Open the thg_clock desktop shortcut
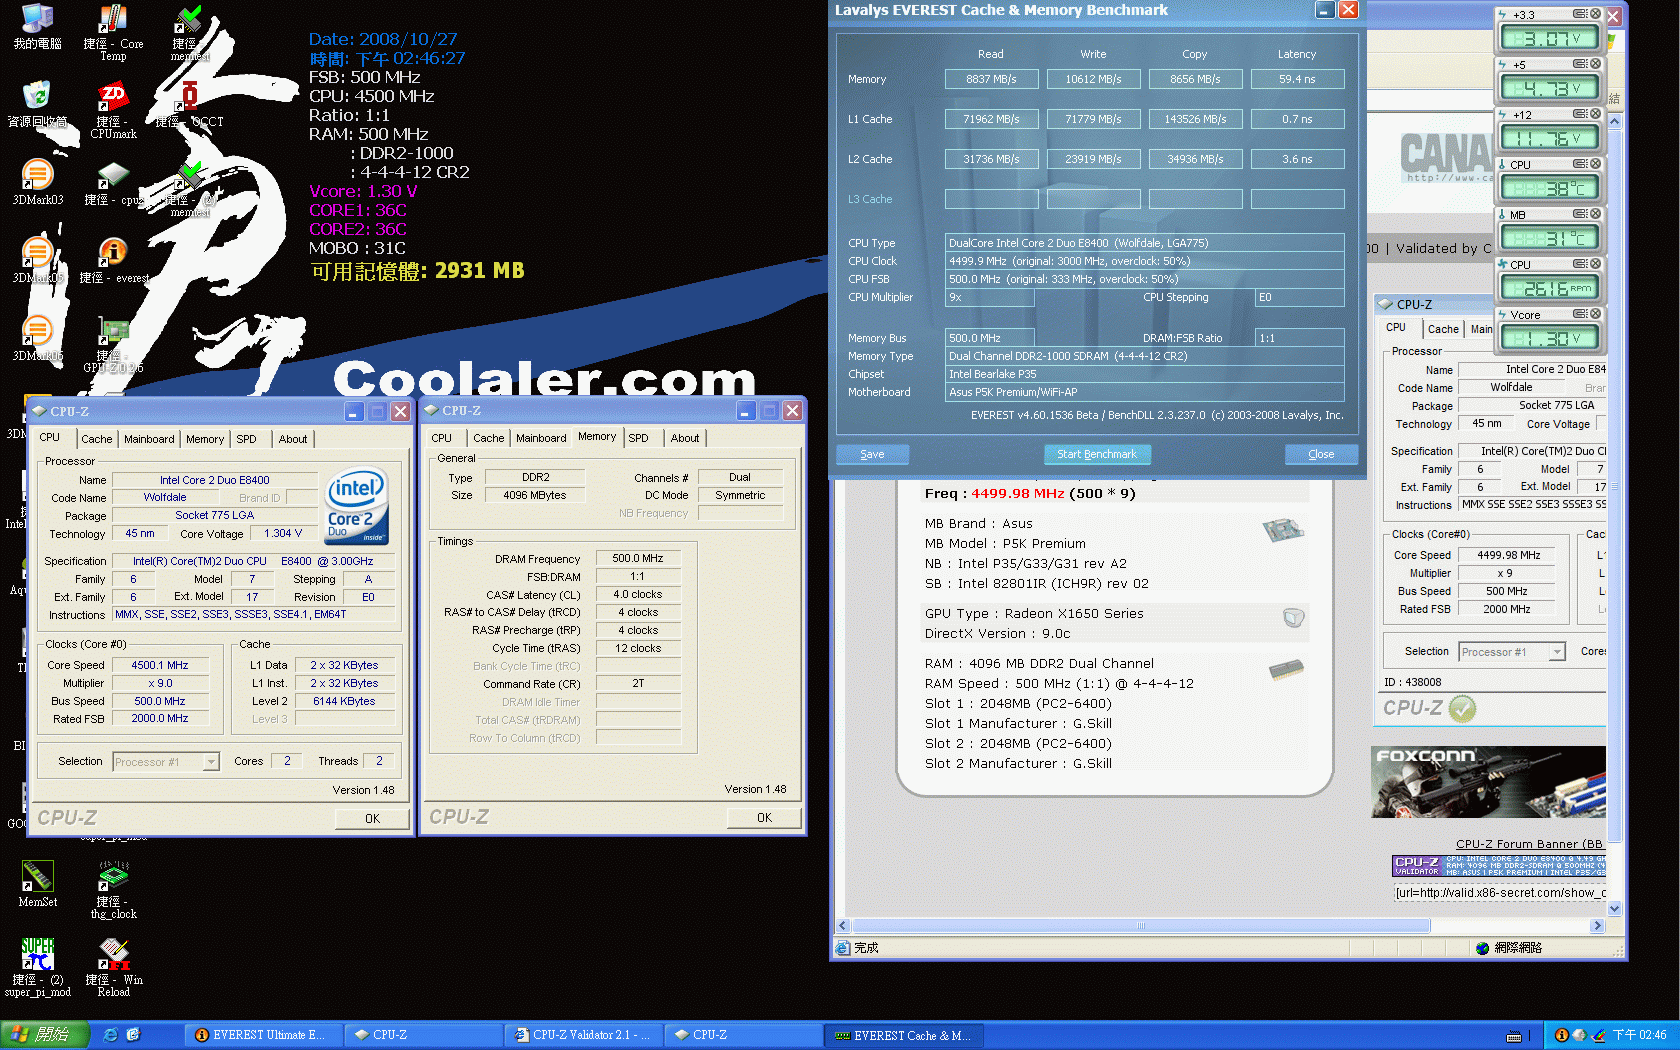This screenshot has height=1050, width=1680. 113,890
